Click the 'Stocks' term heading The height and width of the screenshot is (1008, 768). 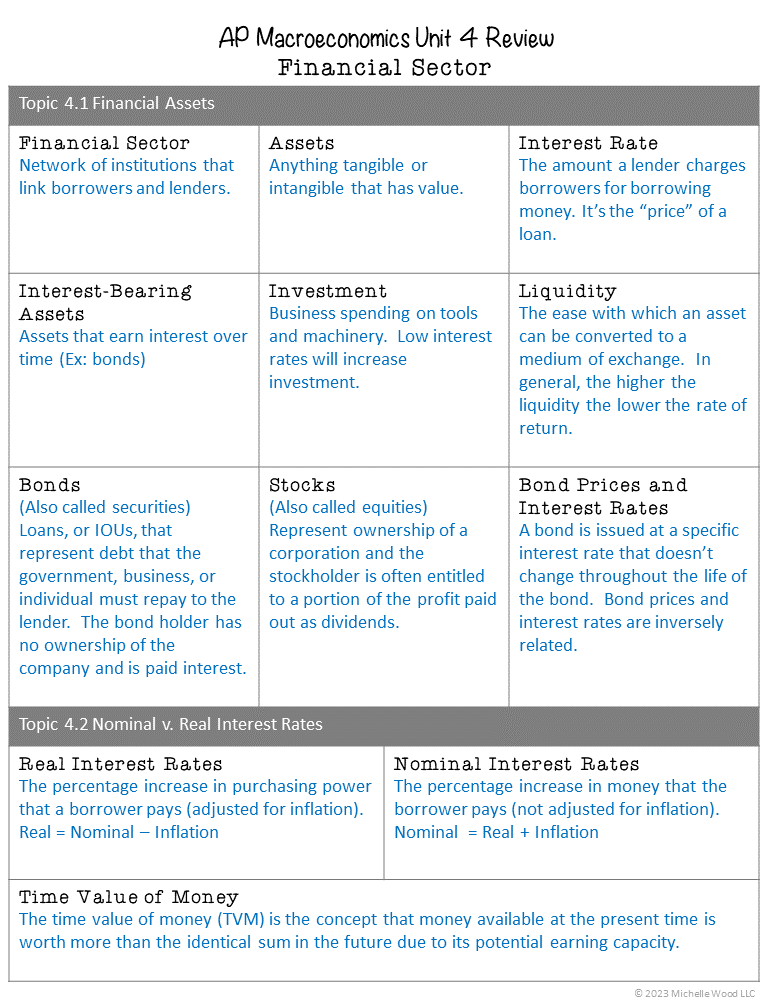pyautogui.click(x=302, y=485)
